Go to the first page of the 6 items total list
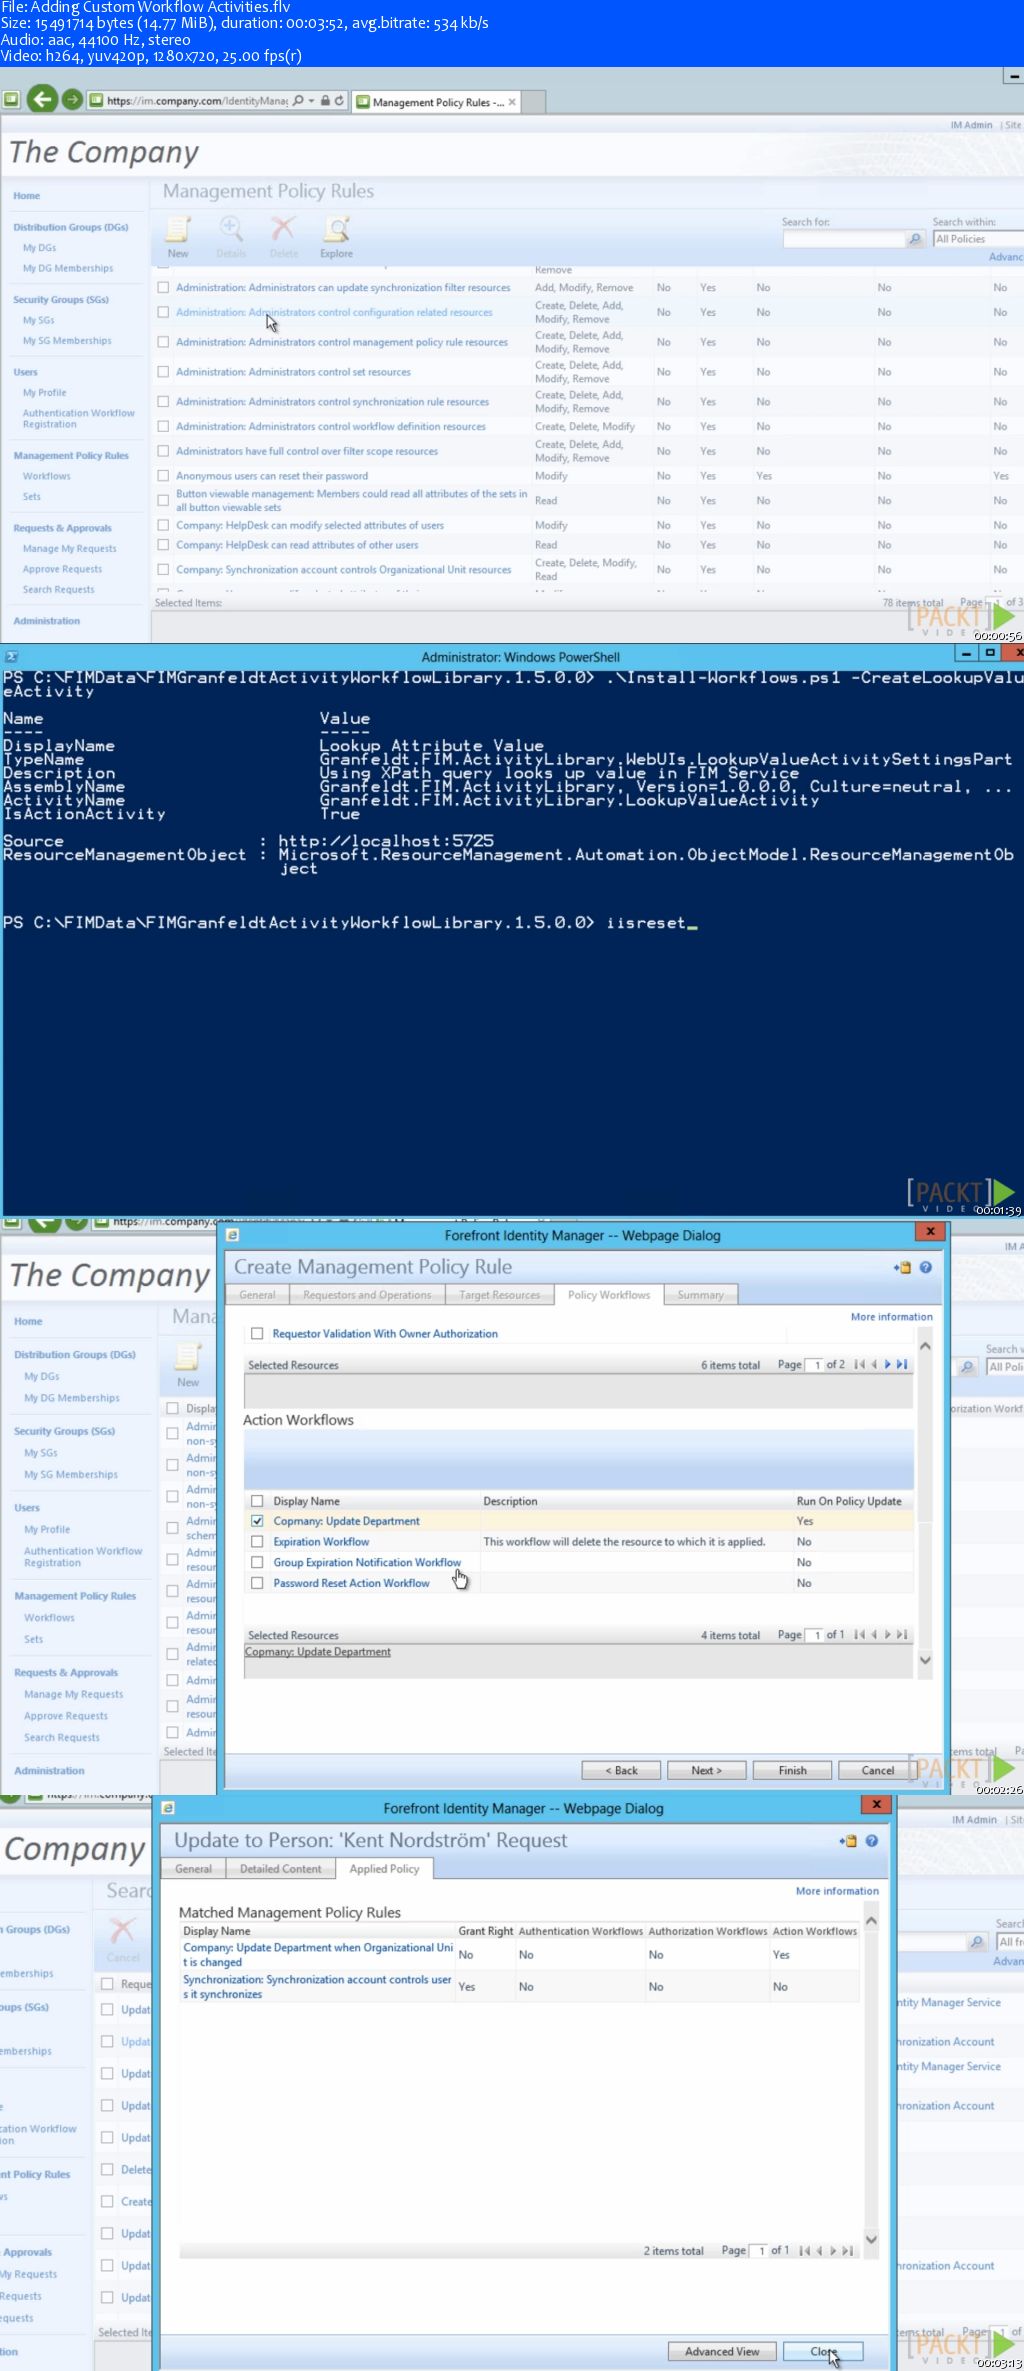This screenshot has height=2371, width=1024. 859,1364
